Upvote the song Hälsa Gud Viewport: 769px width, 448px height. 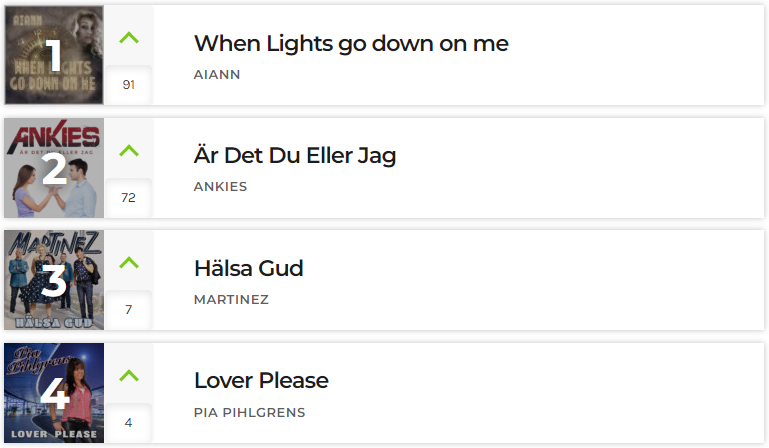tap(129, 263)
